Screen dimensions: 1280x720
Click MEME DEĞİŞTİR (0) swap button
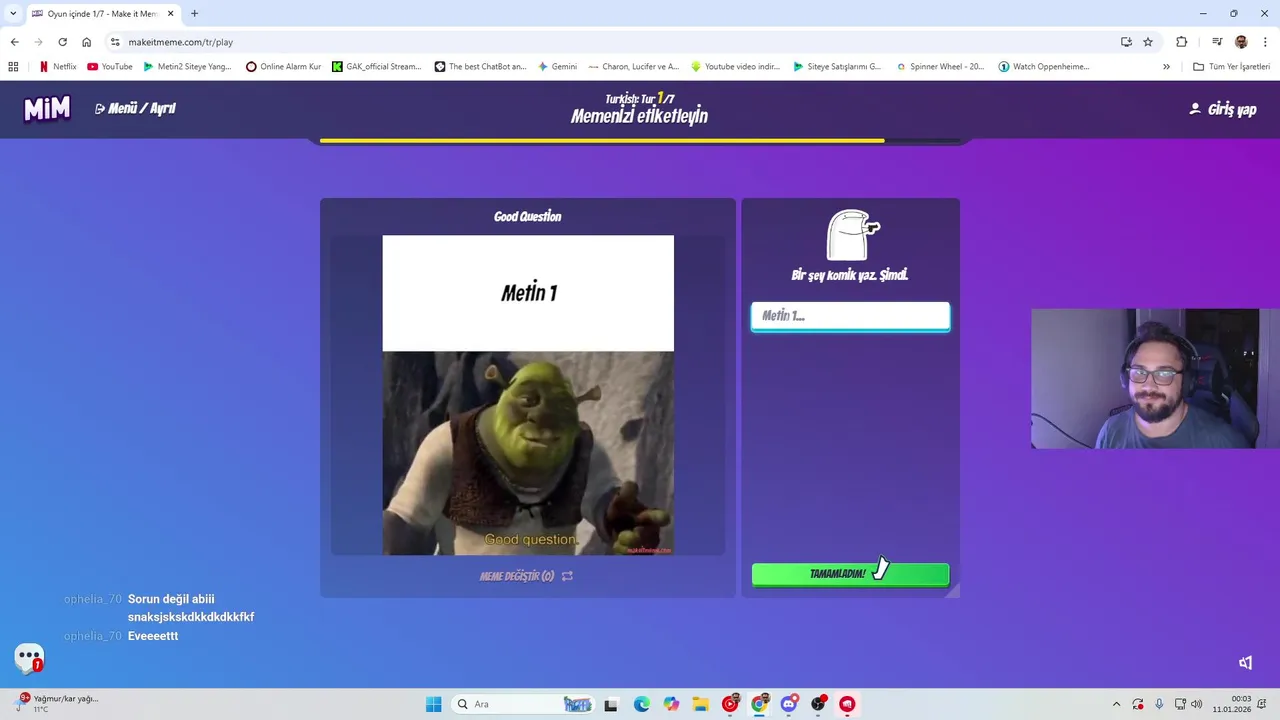pyautogui.click(x=526, y=576)
